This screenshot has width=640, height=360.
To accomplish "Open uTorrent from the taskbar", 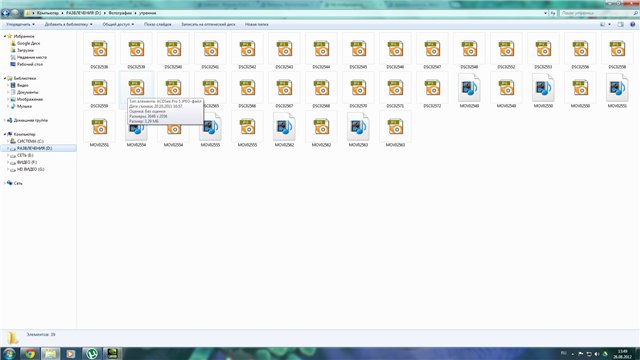I will [91, 353].
